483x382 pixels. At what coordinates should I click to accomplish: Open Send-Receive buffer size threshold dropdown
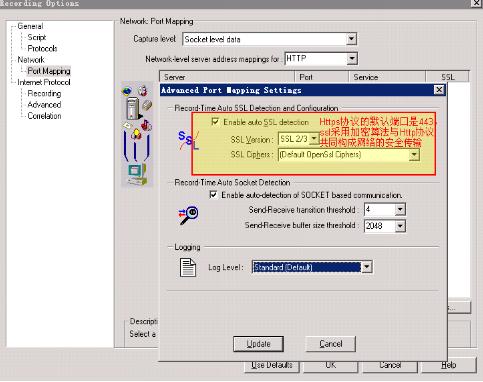(x=400, y=226)
